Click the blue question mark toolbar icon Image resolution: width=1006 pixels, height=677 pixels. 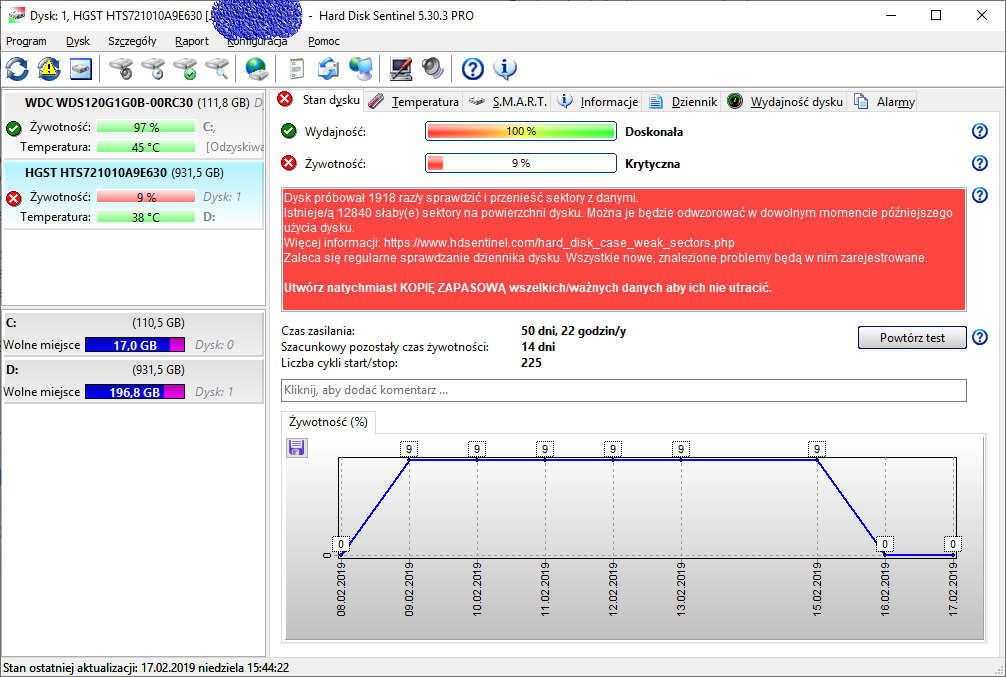[x=473, y=69]
